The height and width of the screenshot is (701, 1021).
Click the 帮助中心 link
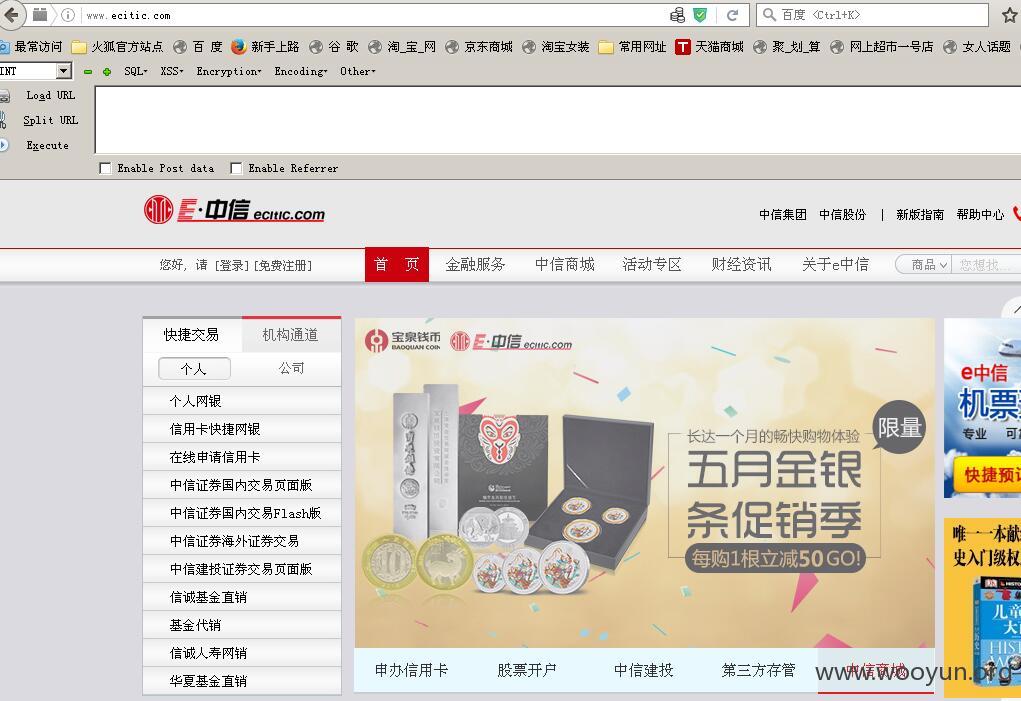click(981, 215)
